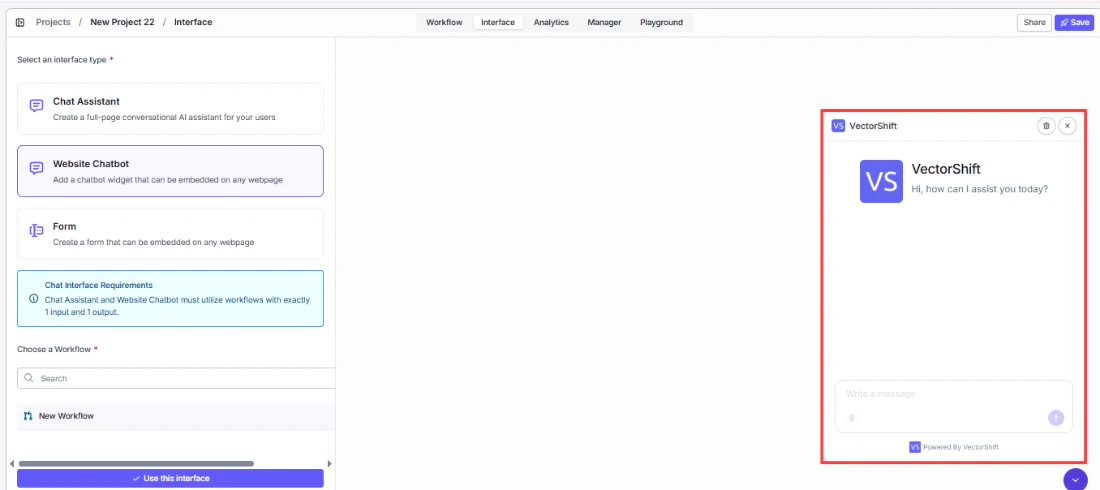This screenshot has width=1100, height=490.
Task: Close the chatbot widget
Action: (1067, 126)
